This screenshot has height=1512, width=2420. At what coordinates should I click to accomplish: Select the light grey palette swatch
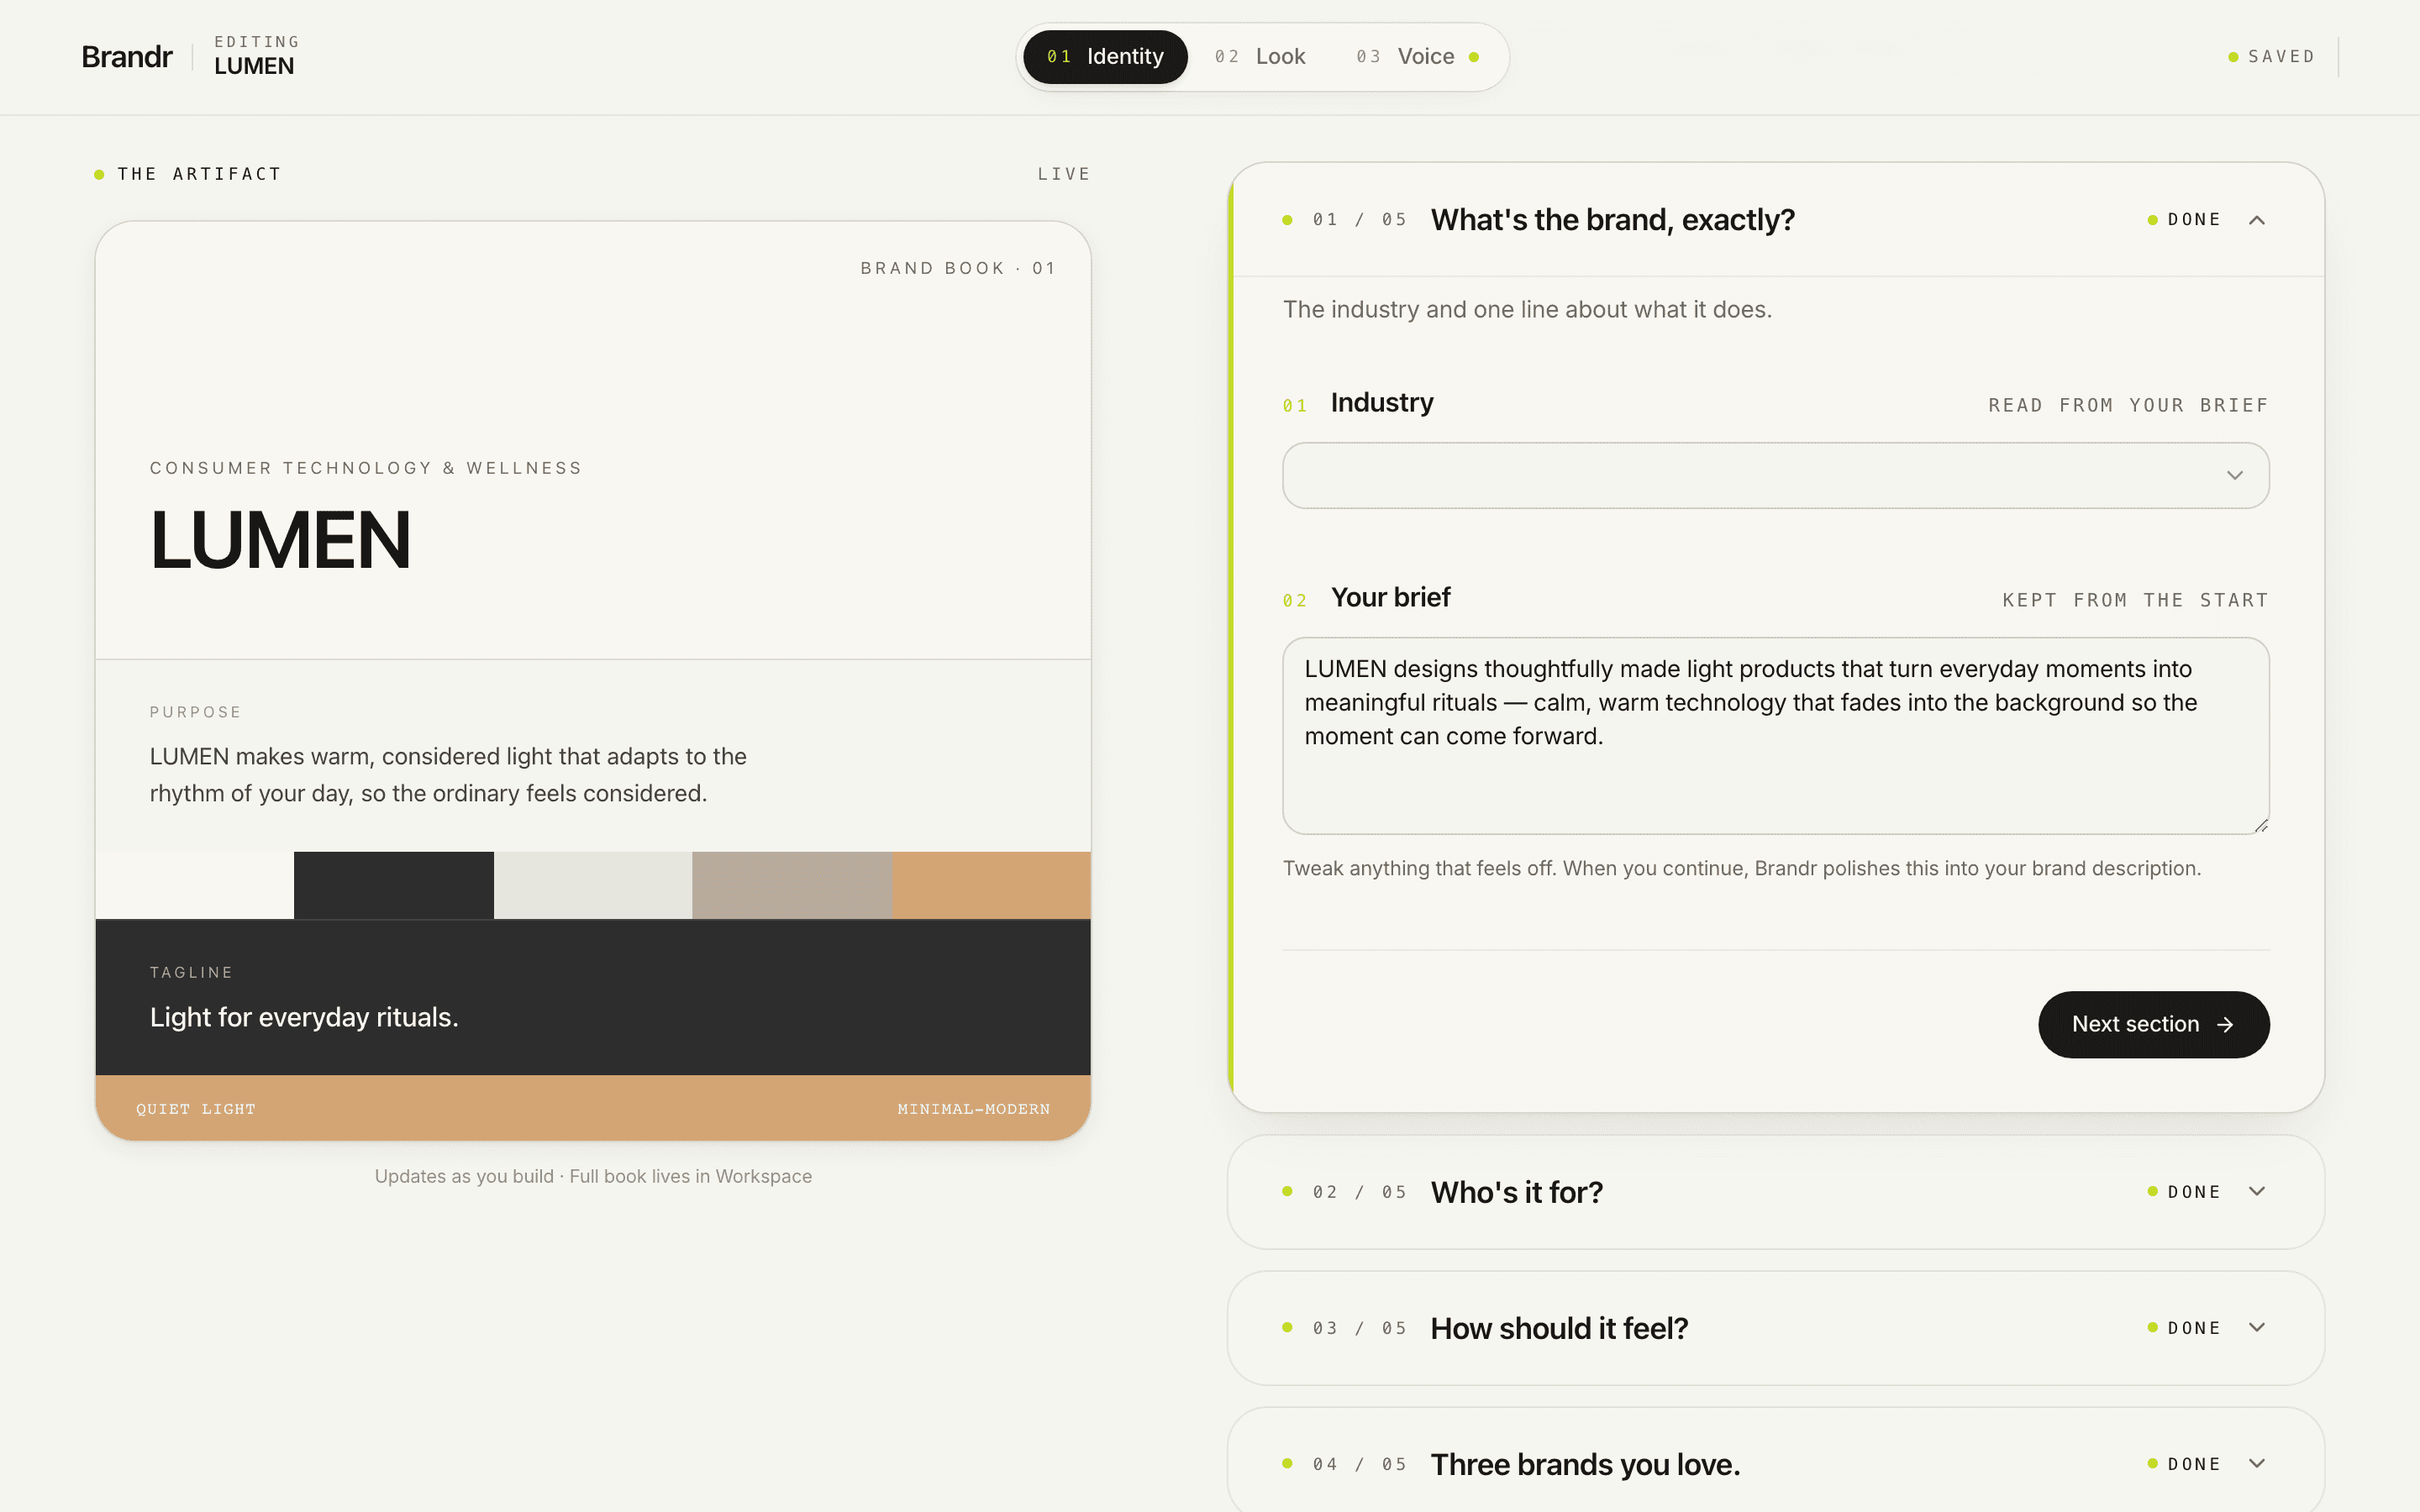point(593,885)
